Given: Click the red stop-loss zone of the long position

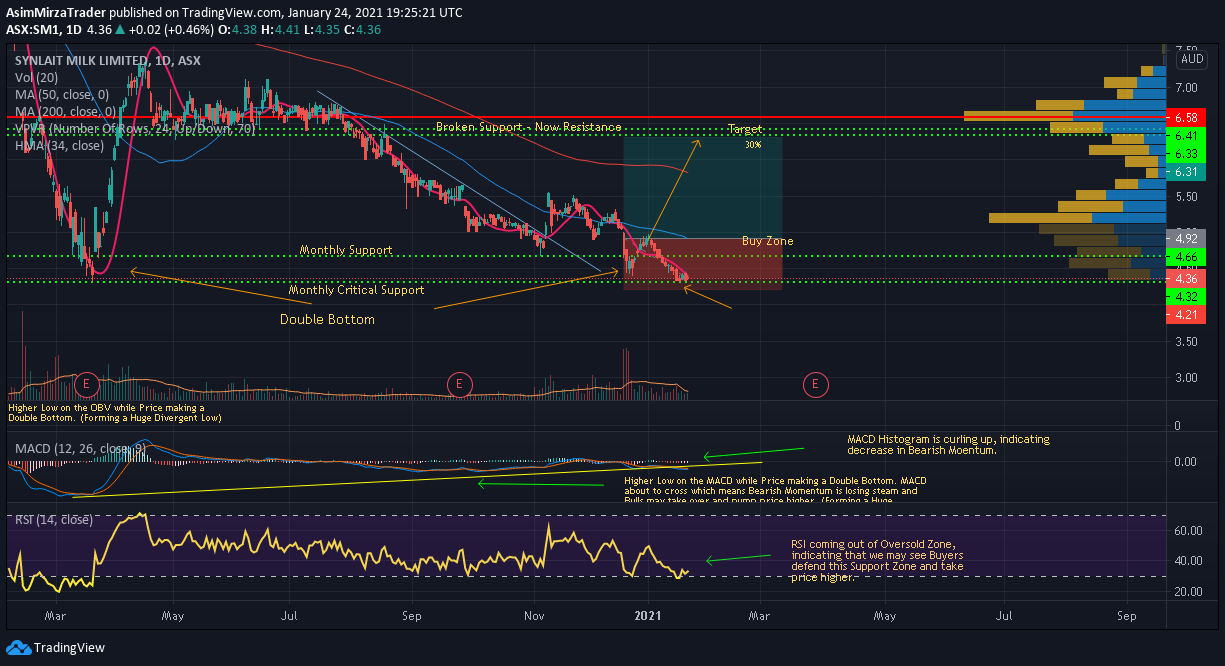Looking at the screenshot, I should coord(702,264).
